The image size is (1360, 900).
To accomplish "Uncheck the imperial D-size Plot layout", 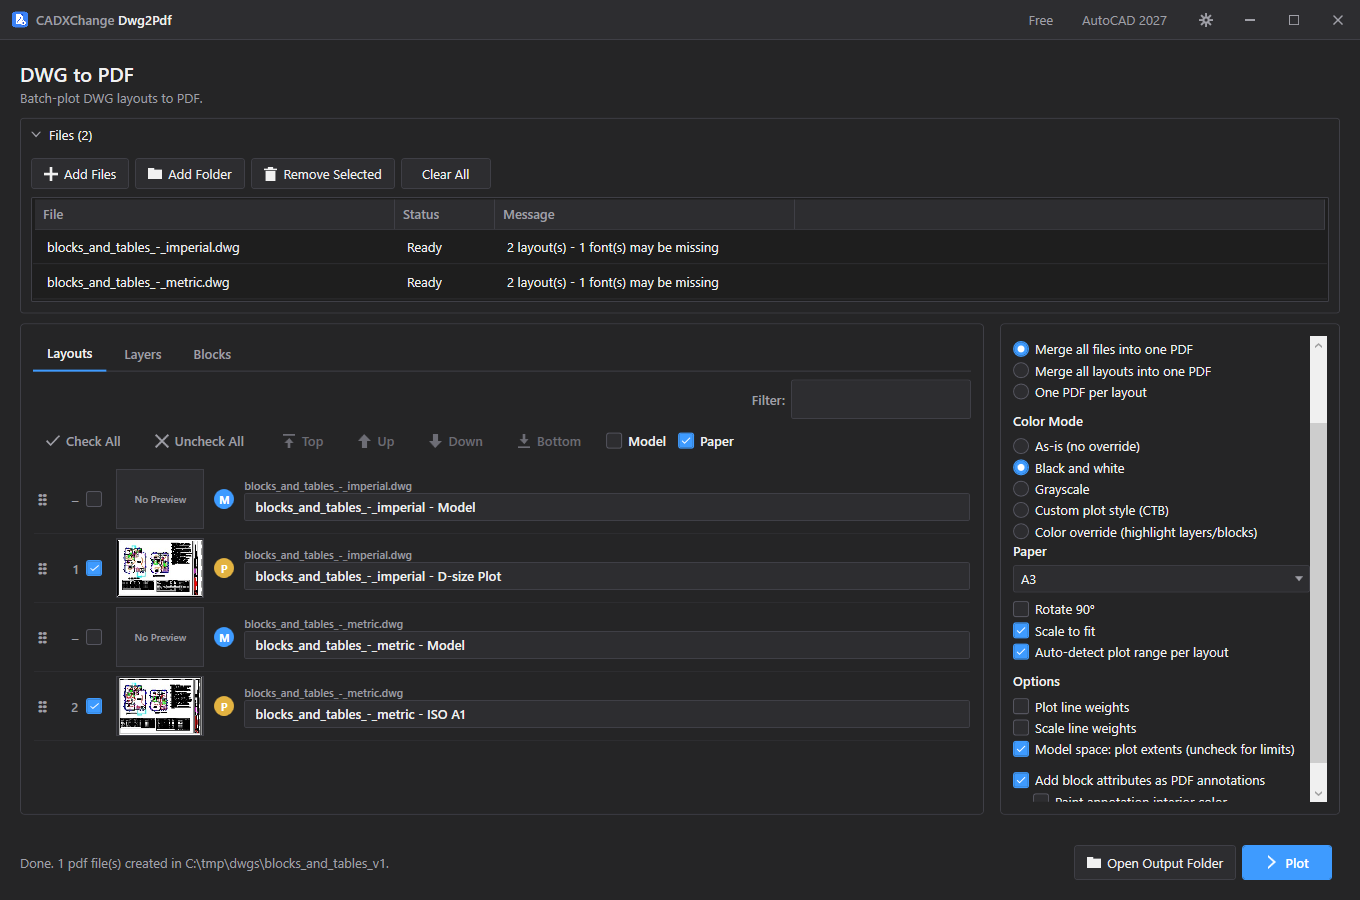I will 94,568.
